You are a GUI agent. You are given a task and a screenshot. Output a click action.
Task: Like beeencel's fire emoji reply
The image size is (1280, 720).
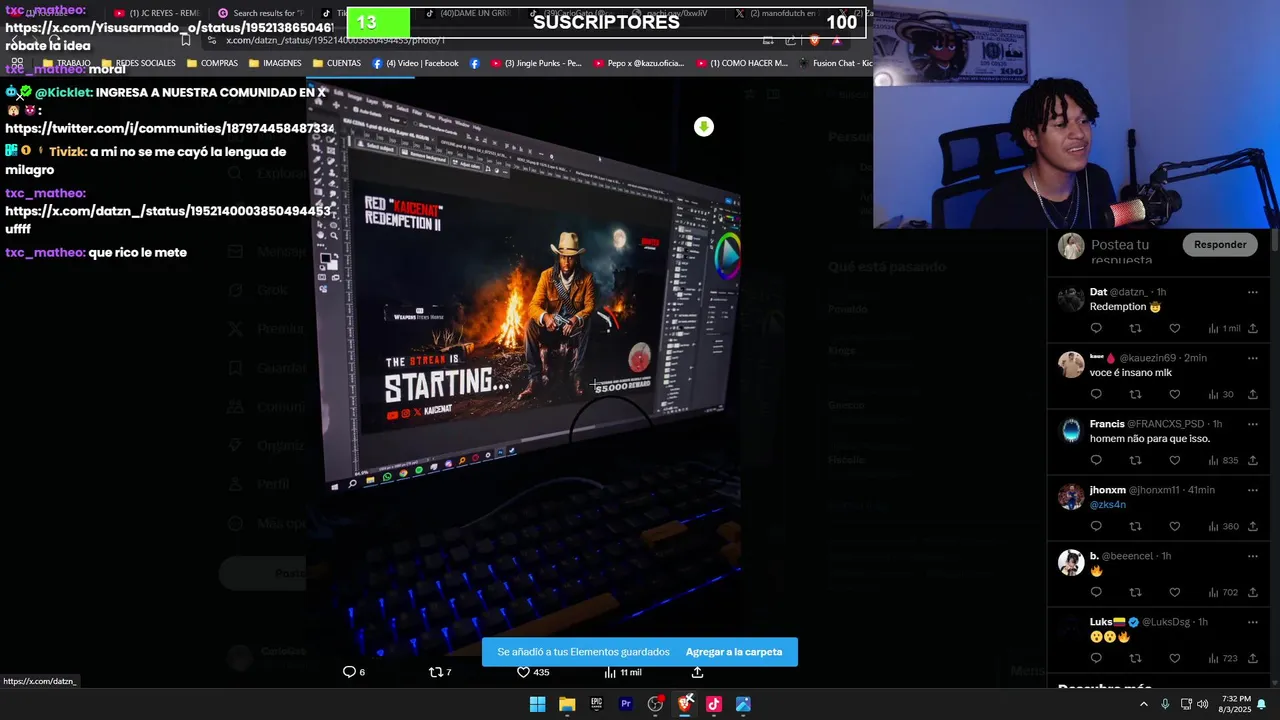1174,592
